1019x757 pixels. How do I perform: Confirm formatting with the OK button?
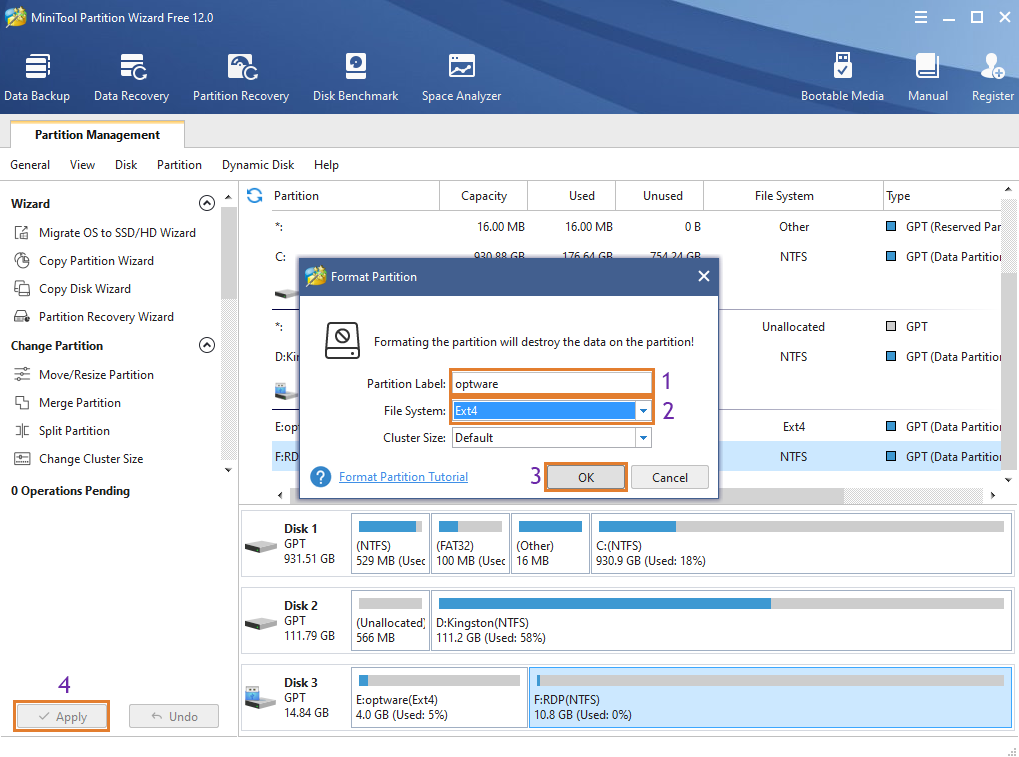click(586, 477)
